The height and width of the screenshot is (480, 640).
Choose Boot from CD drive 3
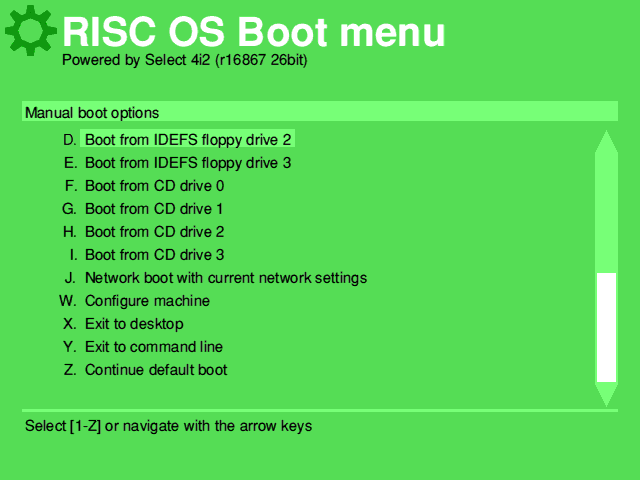(154, 255)
